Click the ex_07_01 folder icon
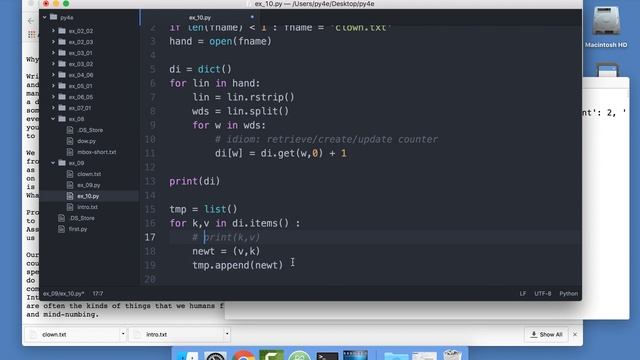This screenshot has width=640, height=360. coord(62,108)
